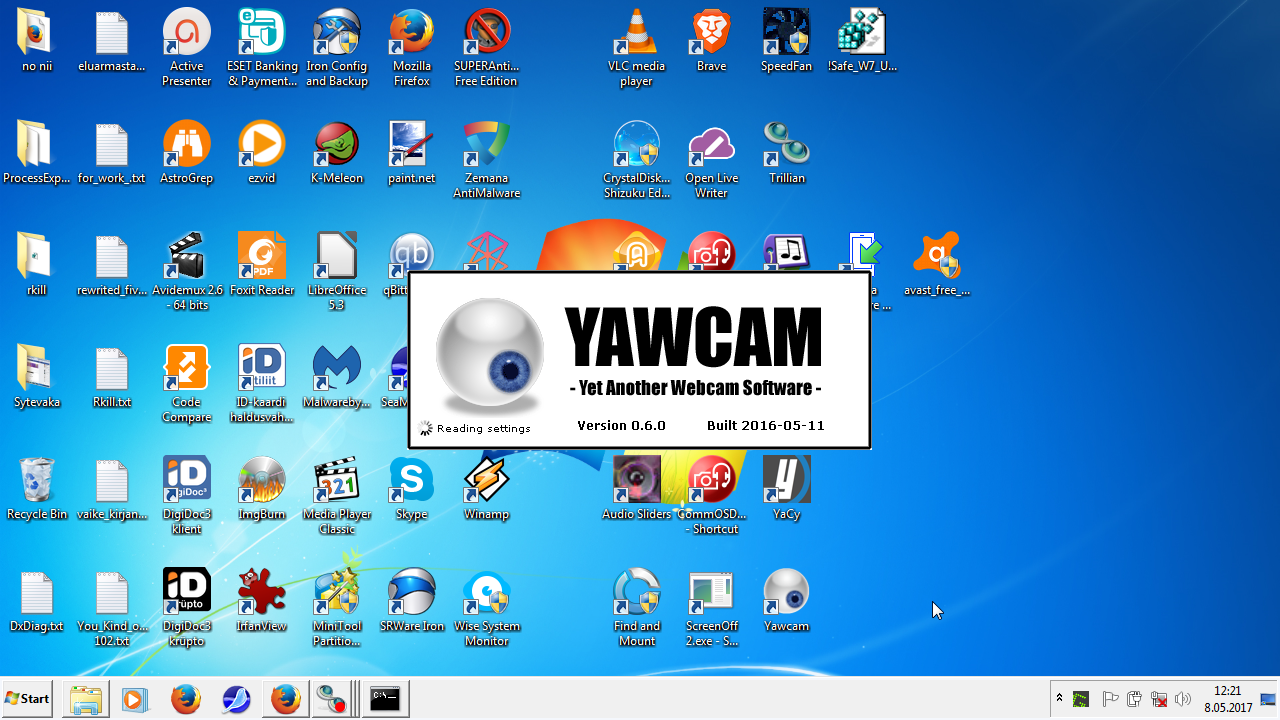Image resolution: width=1280 pixels, height=720 pixels.
Task: Open the DigiDoc3 klient shortcut
Action: (187, 496)
